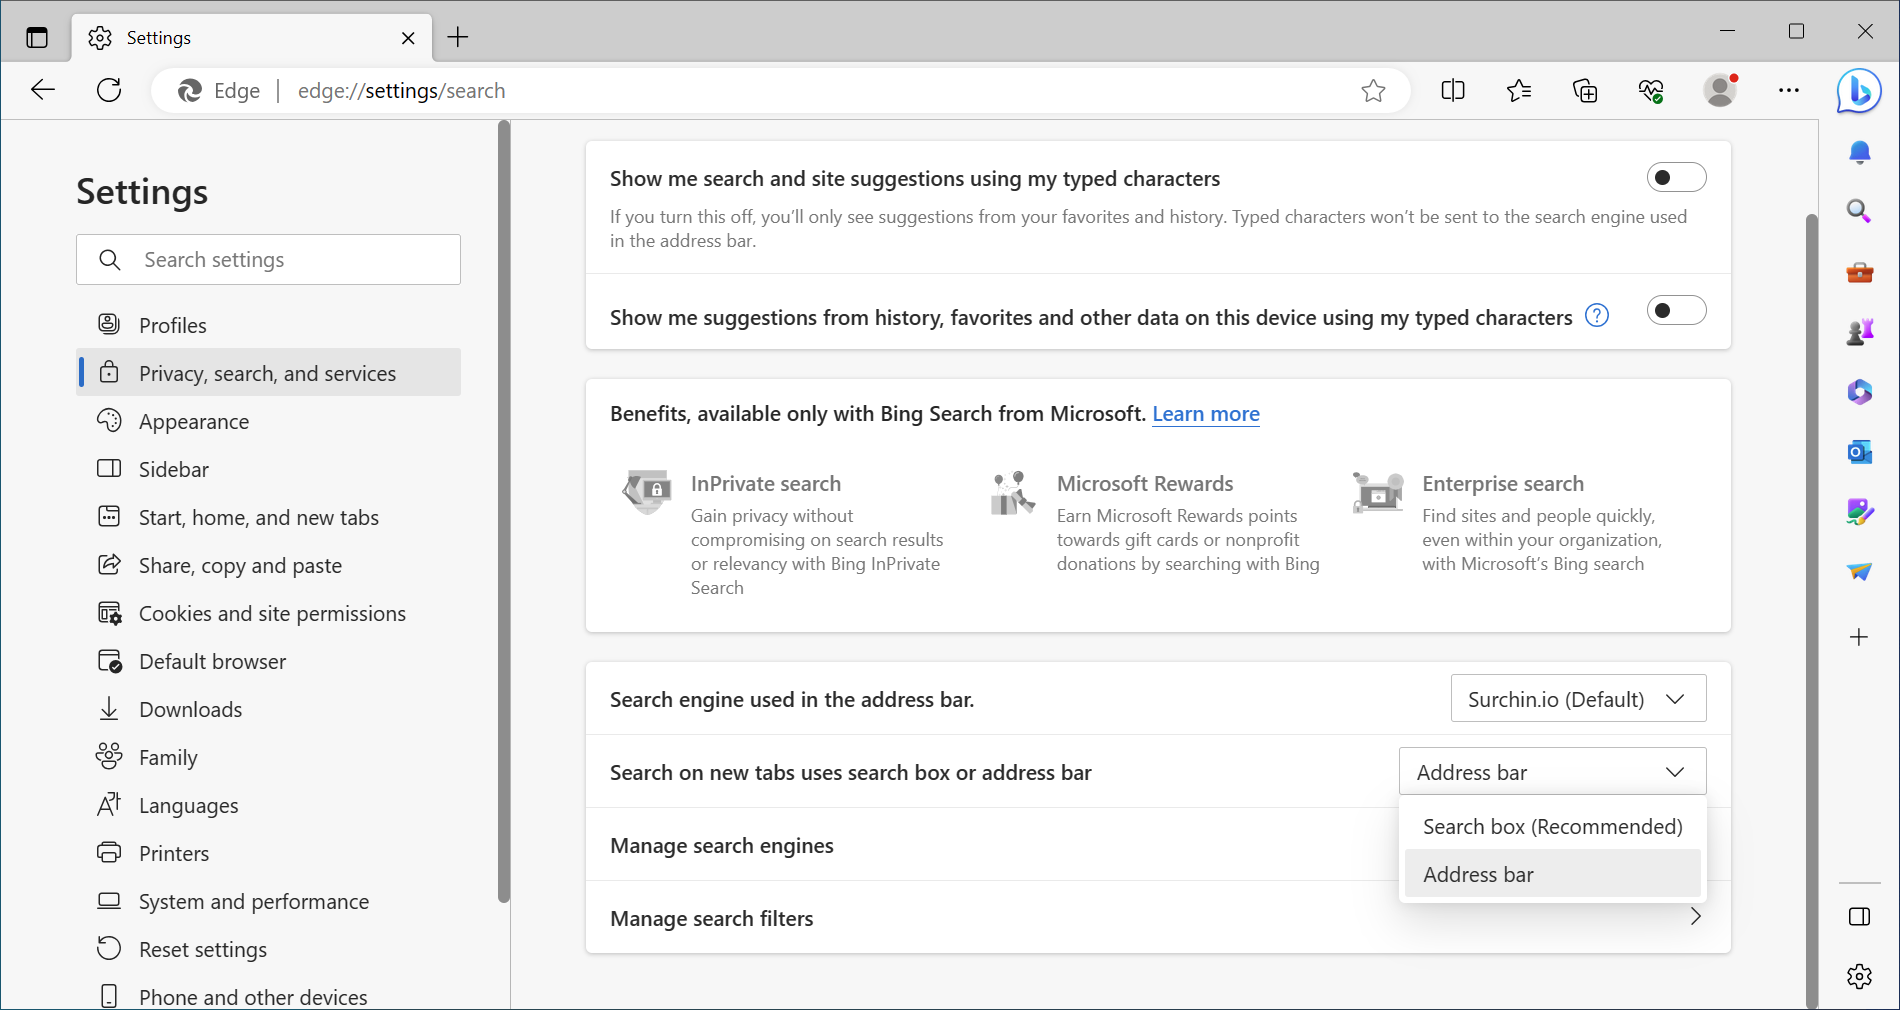Image resolution: width=1900 pixels, height=1010 pixels.
Task: Add an app to the sidebar
Action: (1859, 637)
